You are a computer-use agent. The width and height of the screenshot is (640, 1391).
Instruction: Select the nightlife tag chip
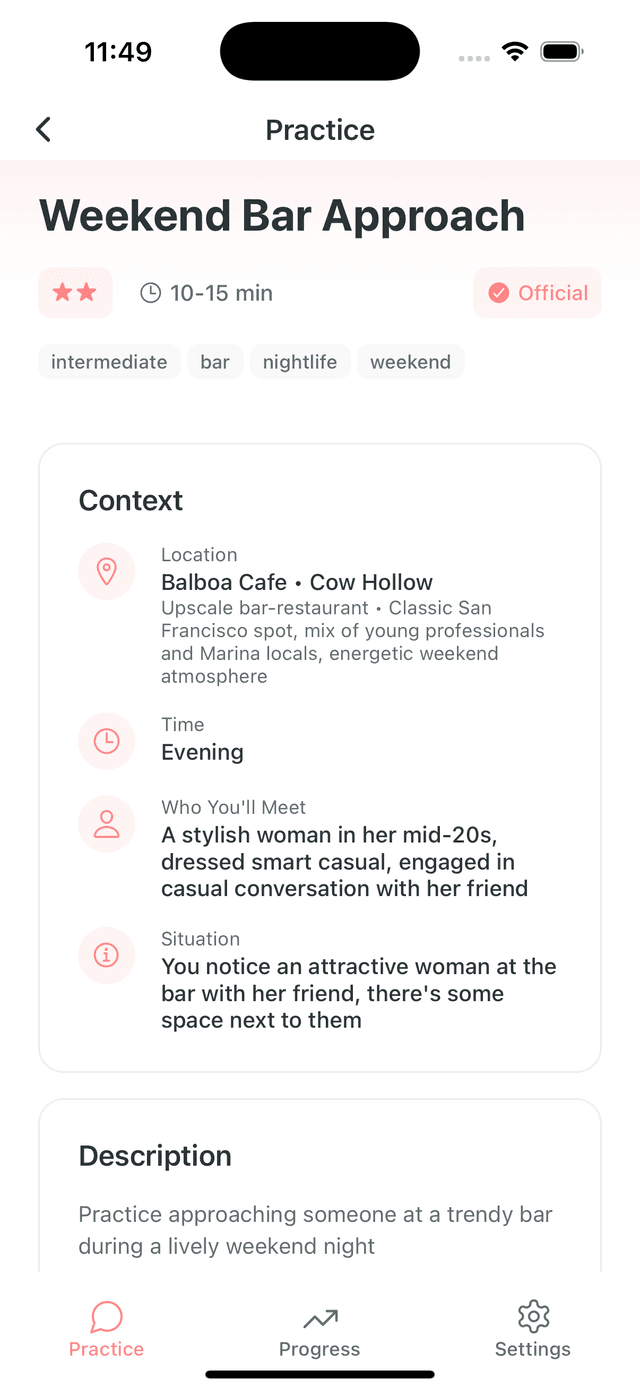300,362
